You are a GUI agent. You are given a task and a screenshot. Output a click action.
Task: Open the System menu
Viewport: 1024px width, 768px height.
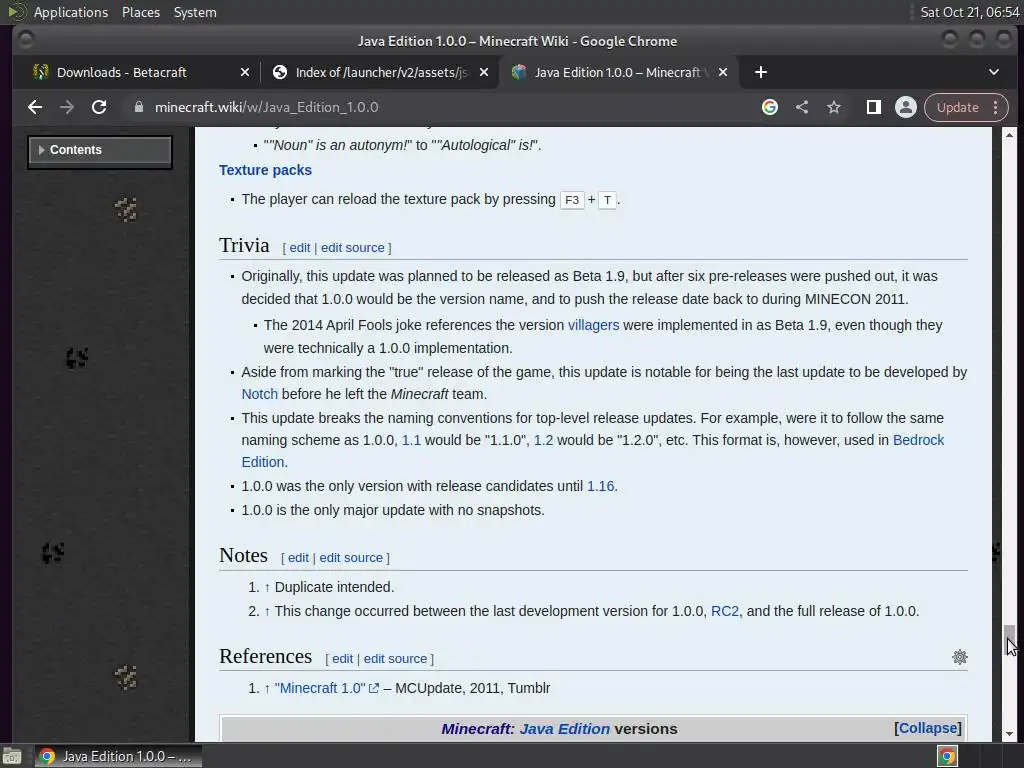[x=195, y=12]
